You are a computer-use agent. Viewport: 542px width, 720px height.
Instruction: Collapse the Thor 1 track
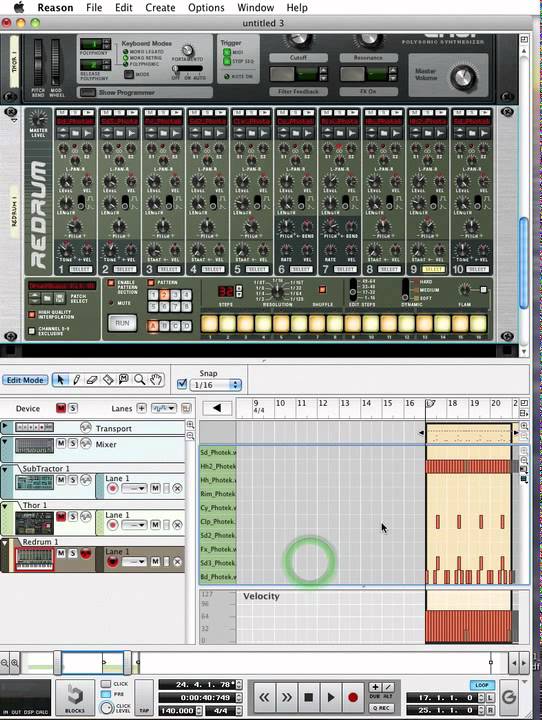(x=5, y=506)
